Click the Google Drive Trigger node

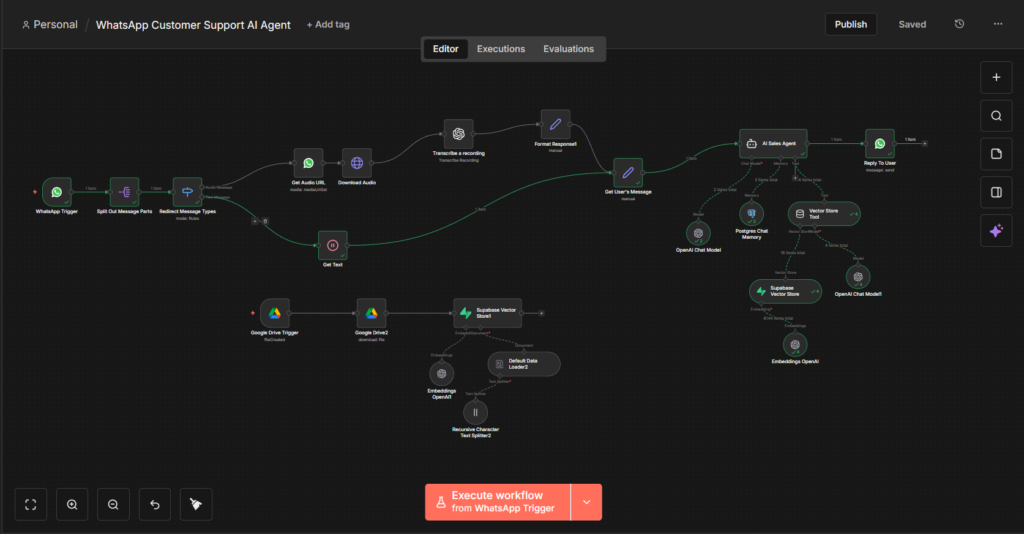(x=274, y=313)
